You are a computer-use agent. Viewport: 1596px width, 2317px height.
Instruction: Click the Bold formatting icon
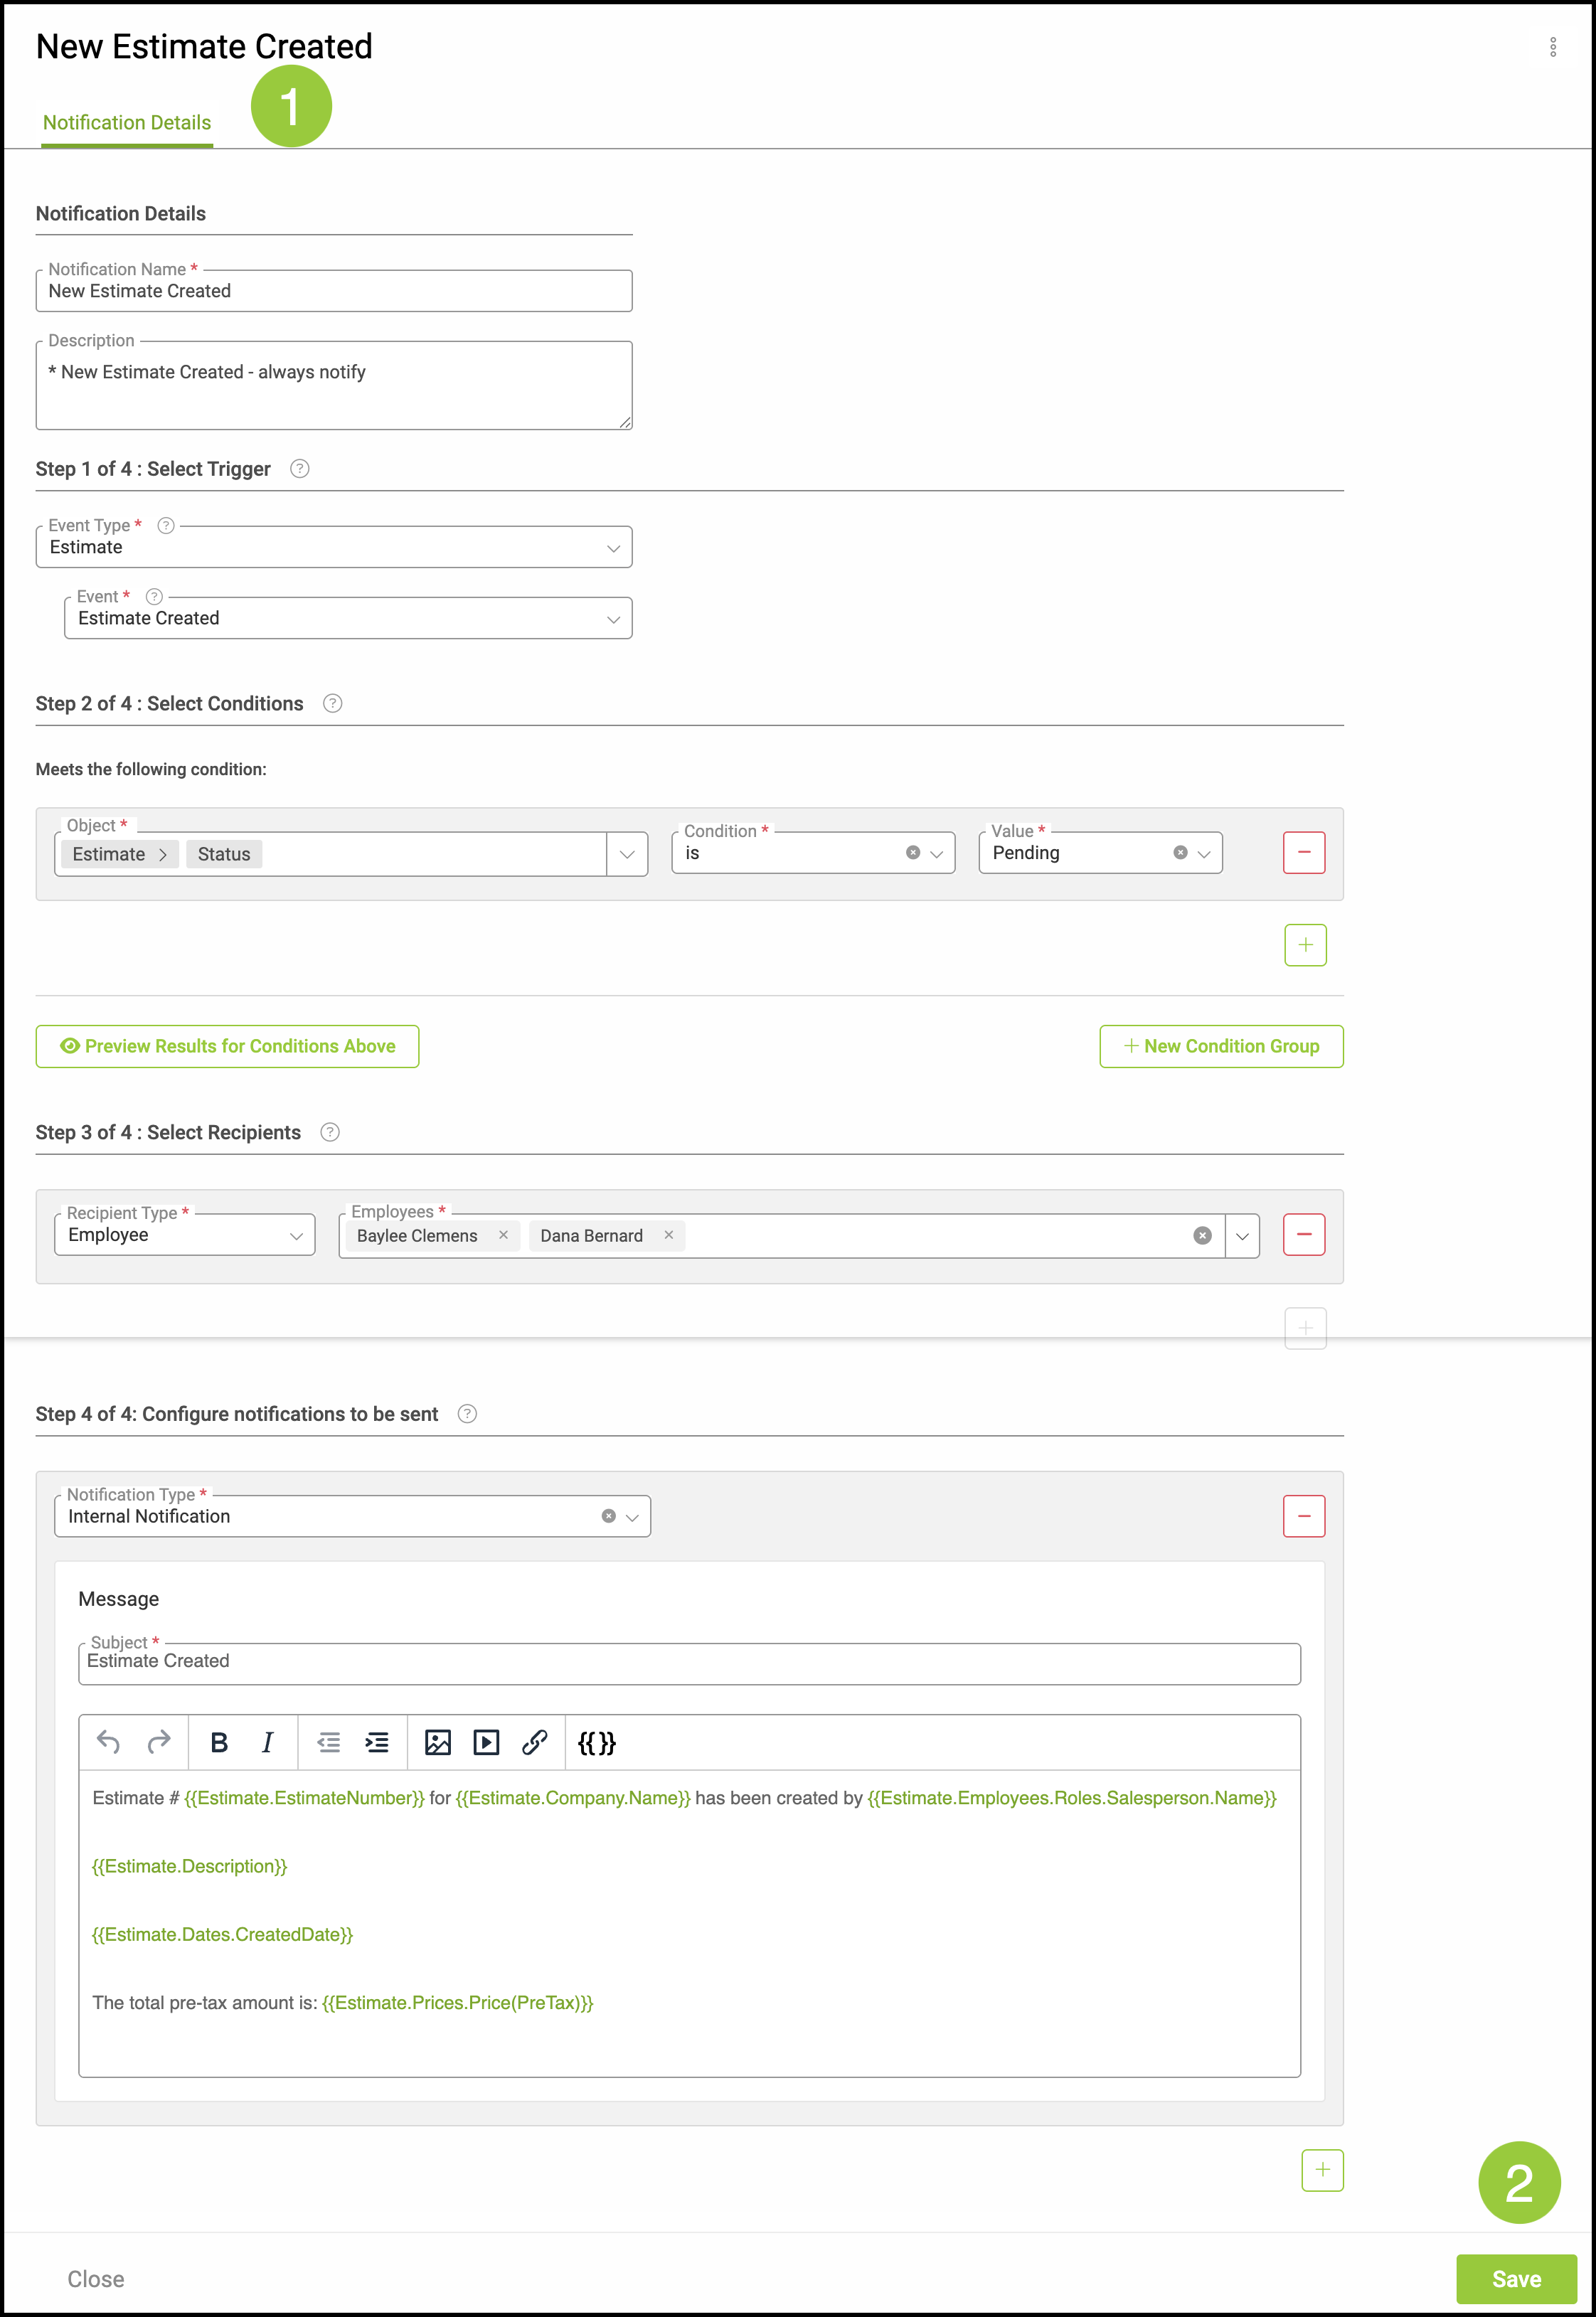(x=219, y=1743)
